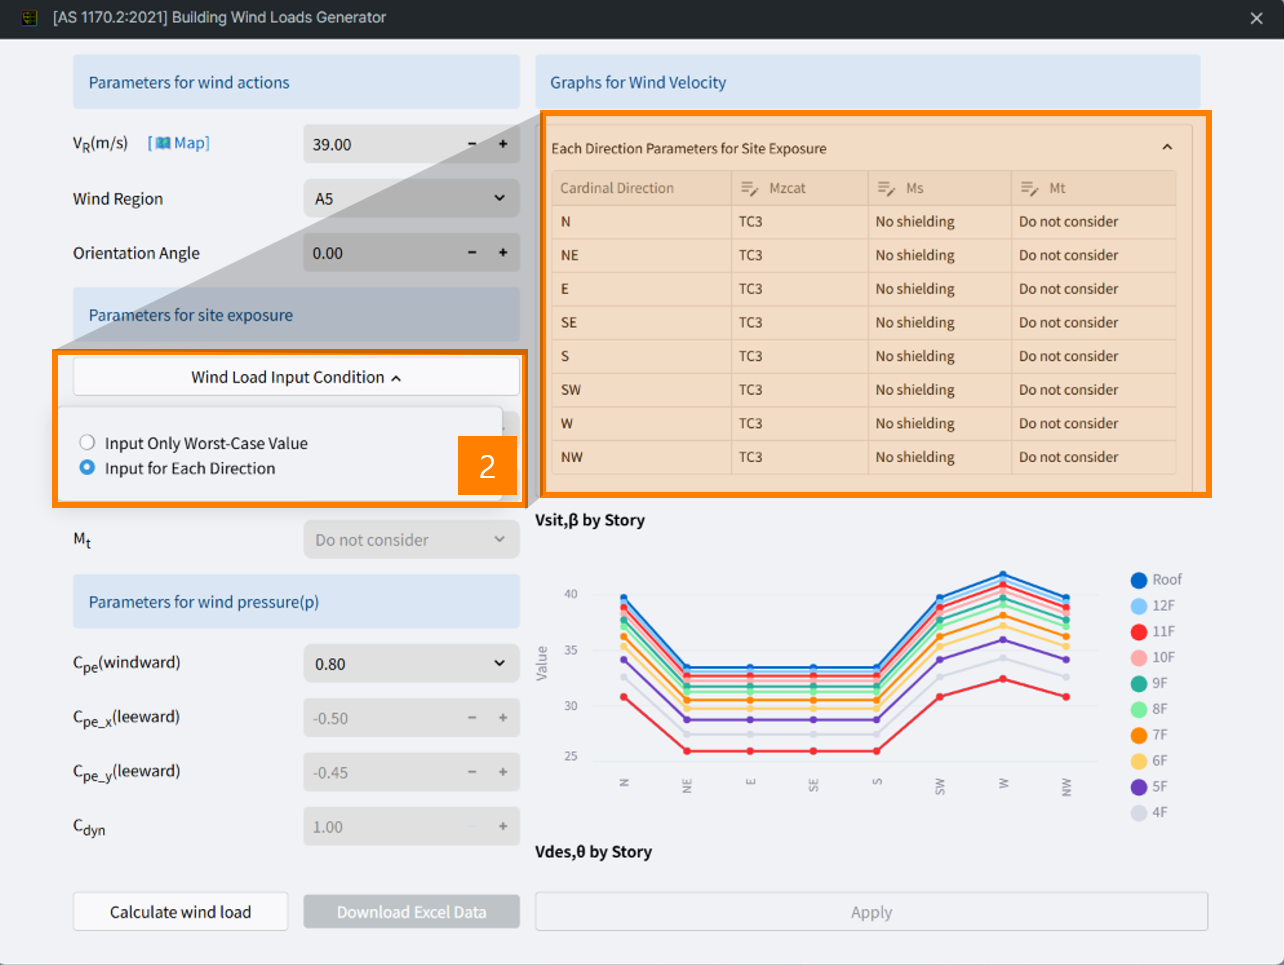
Task: Select the Input for Each Direction option
Action: [87, 465]
